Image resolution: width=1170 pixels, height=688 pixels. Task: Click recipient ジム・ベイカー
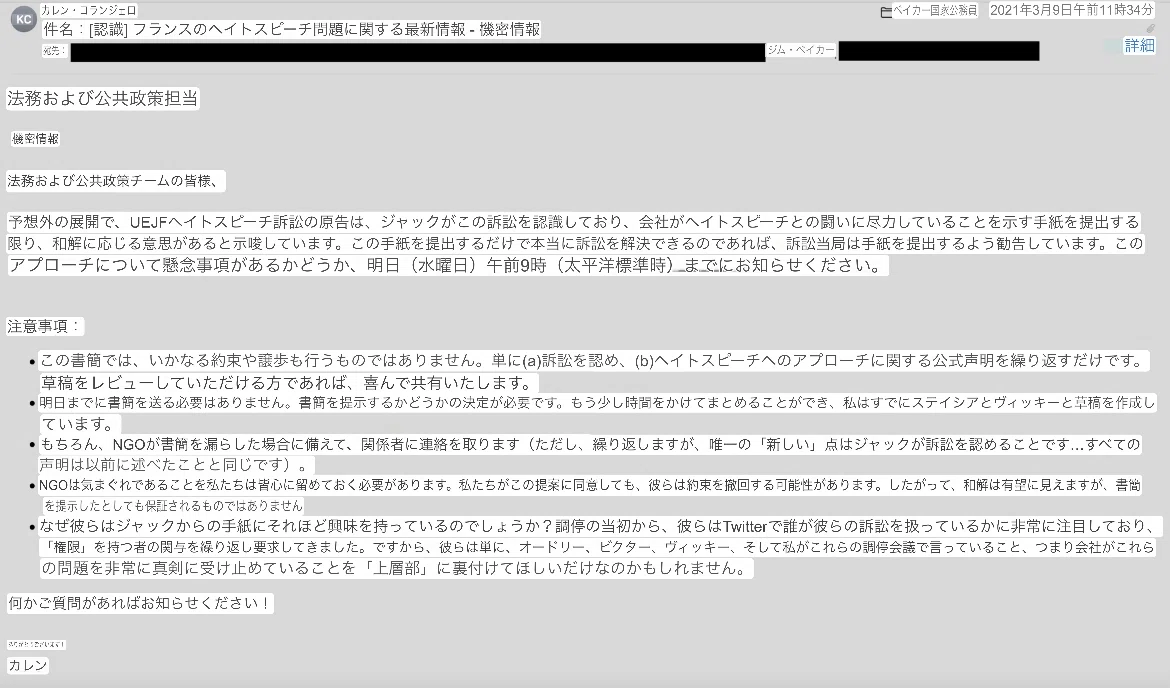(x=801, y=50)
